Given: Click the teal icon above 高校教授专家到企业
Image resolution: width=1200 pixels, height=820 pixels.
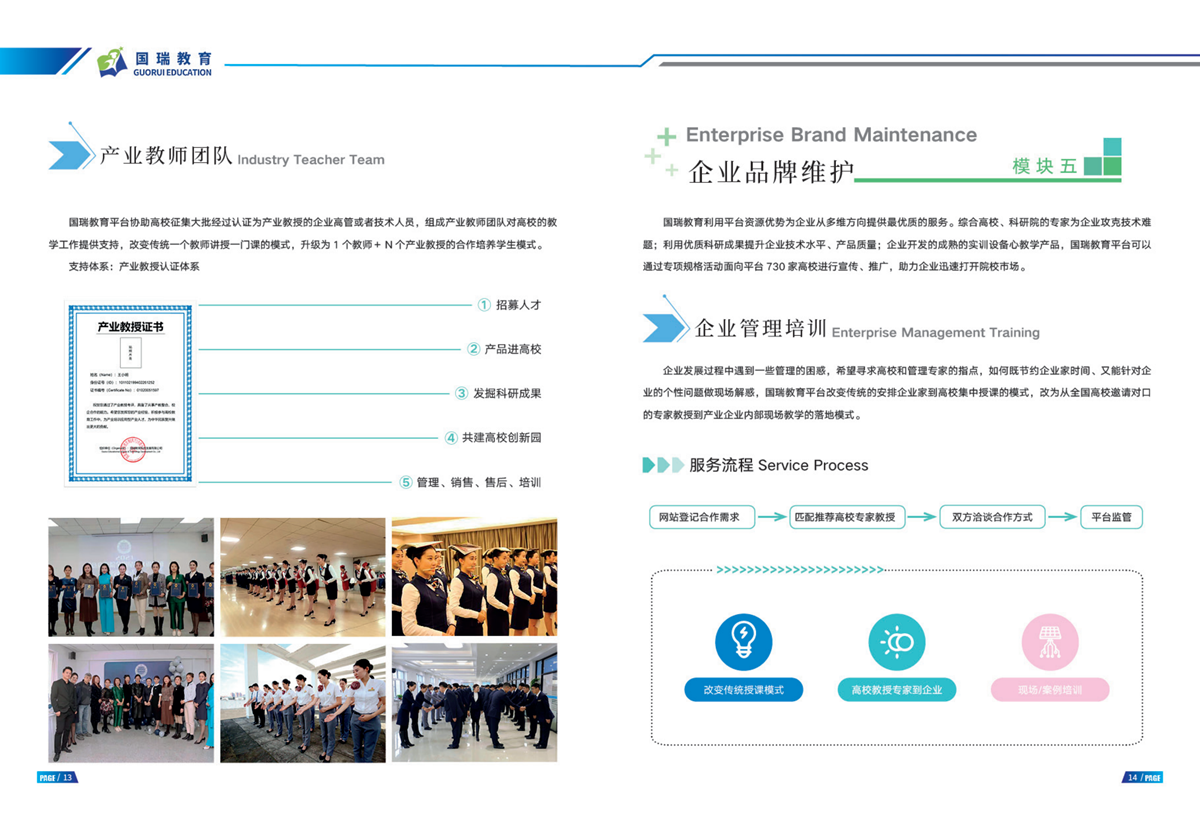Looking at the screenshot, I should [896, 641].
